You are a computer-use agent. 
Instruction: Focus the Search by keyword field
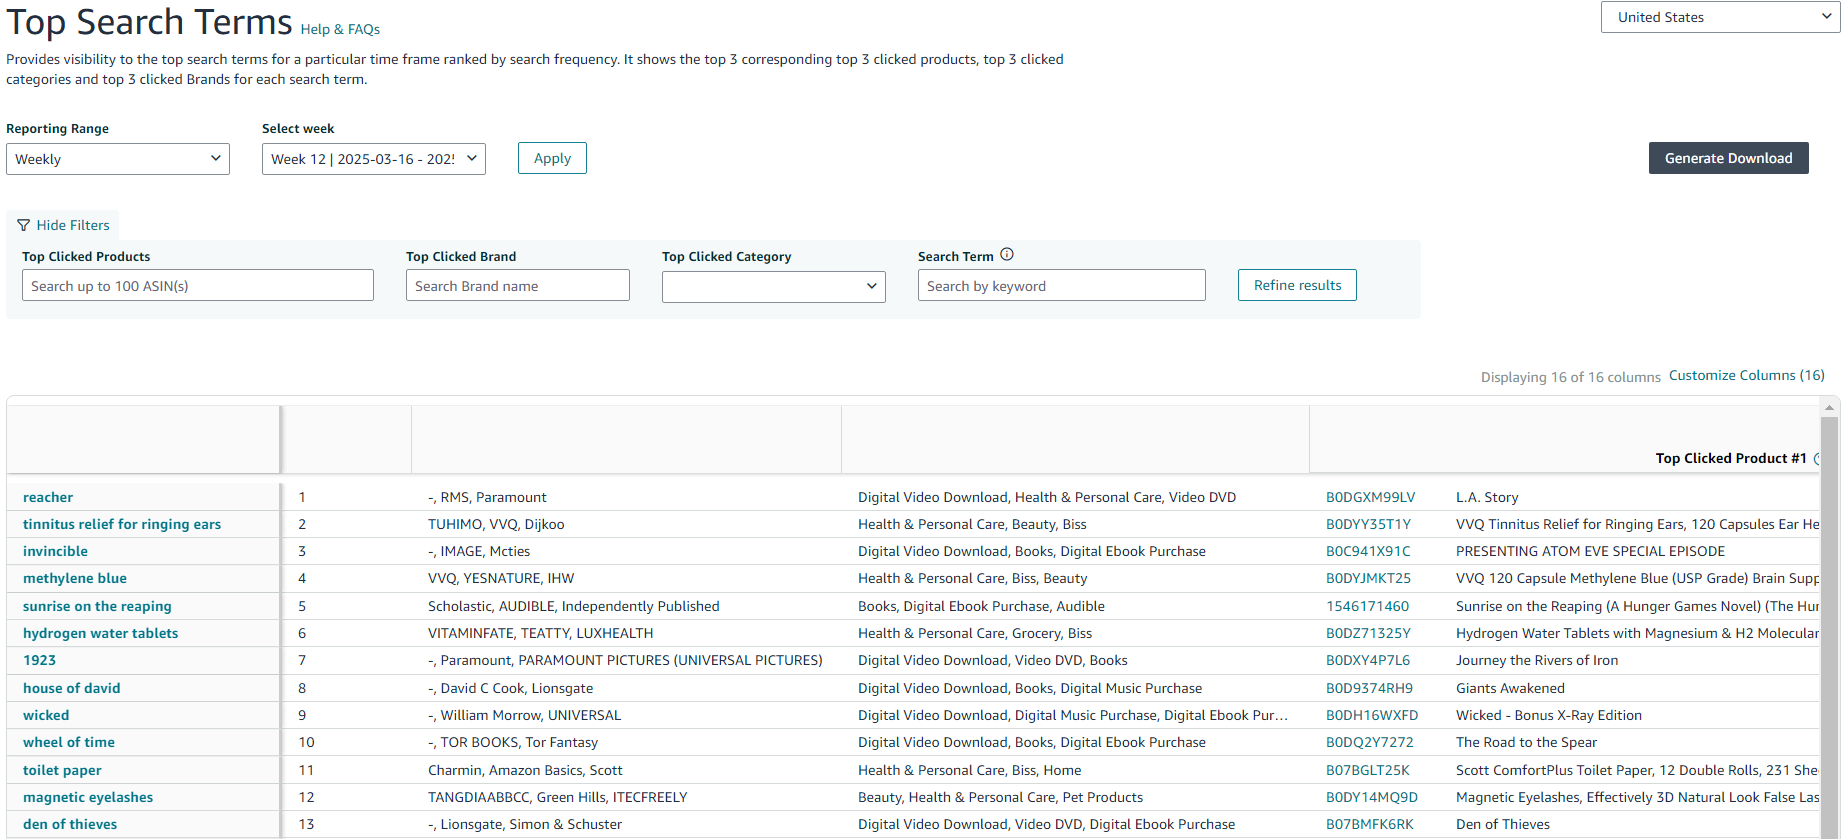(x=1062, y=286)
